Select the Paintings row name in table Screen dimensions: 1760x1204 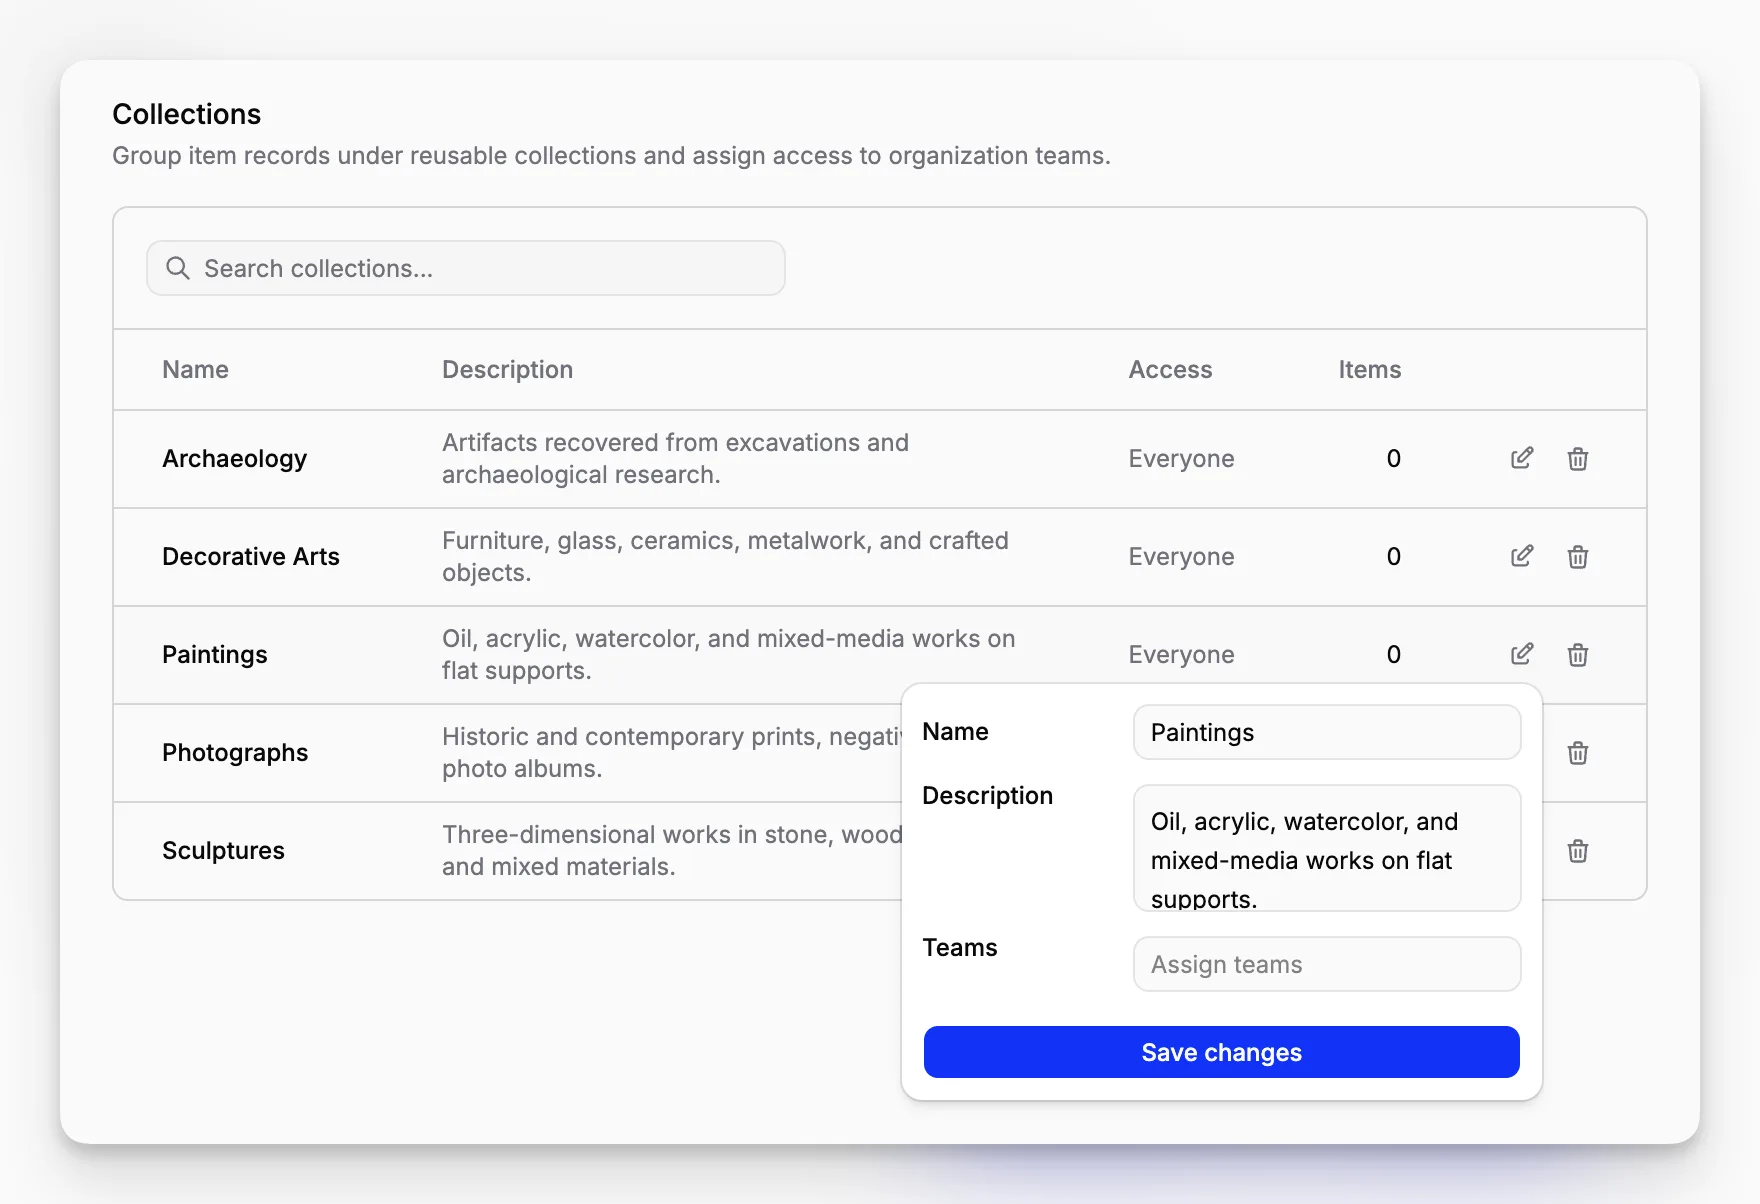coord(215,654)
